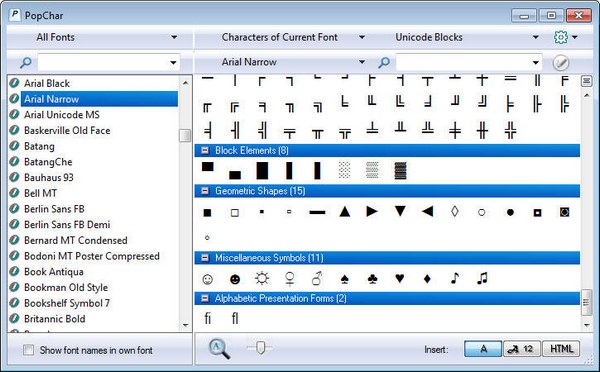Image resolution: width=600 pixels, height=372 pixels.
Task: Click the font search input field
Action: (103, 62)
